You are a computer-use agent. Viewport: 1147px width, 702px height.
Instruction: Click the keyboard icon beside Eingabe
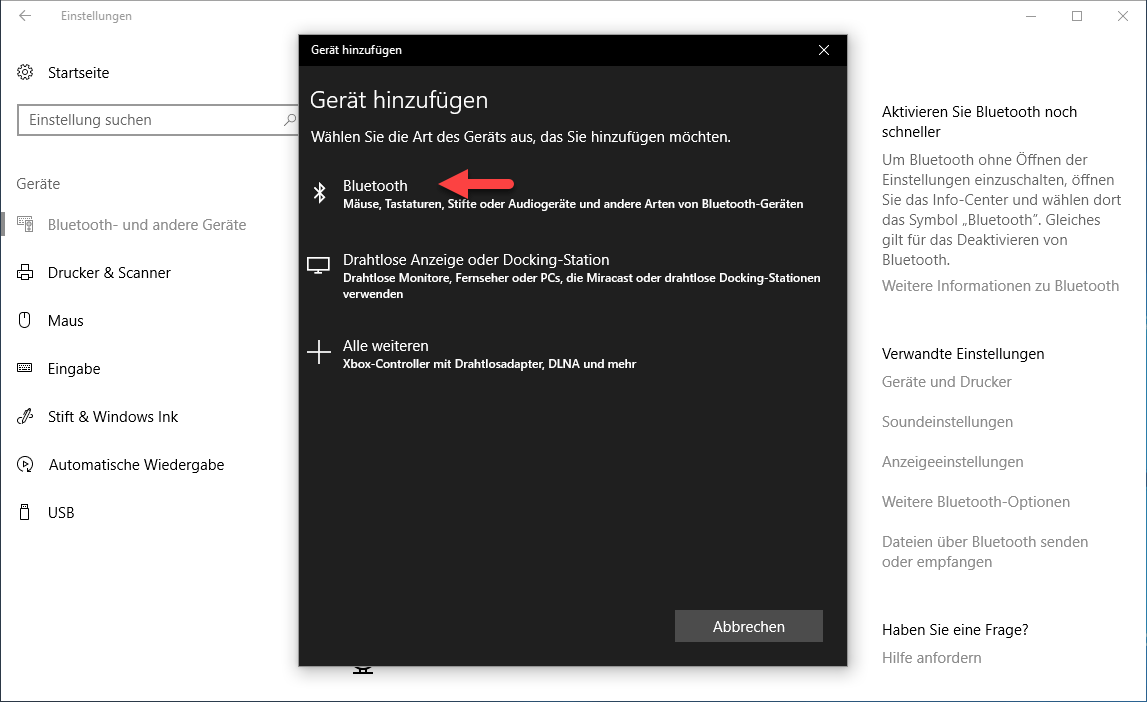tap(26, 369)
